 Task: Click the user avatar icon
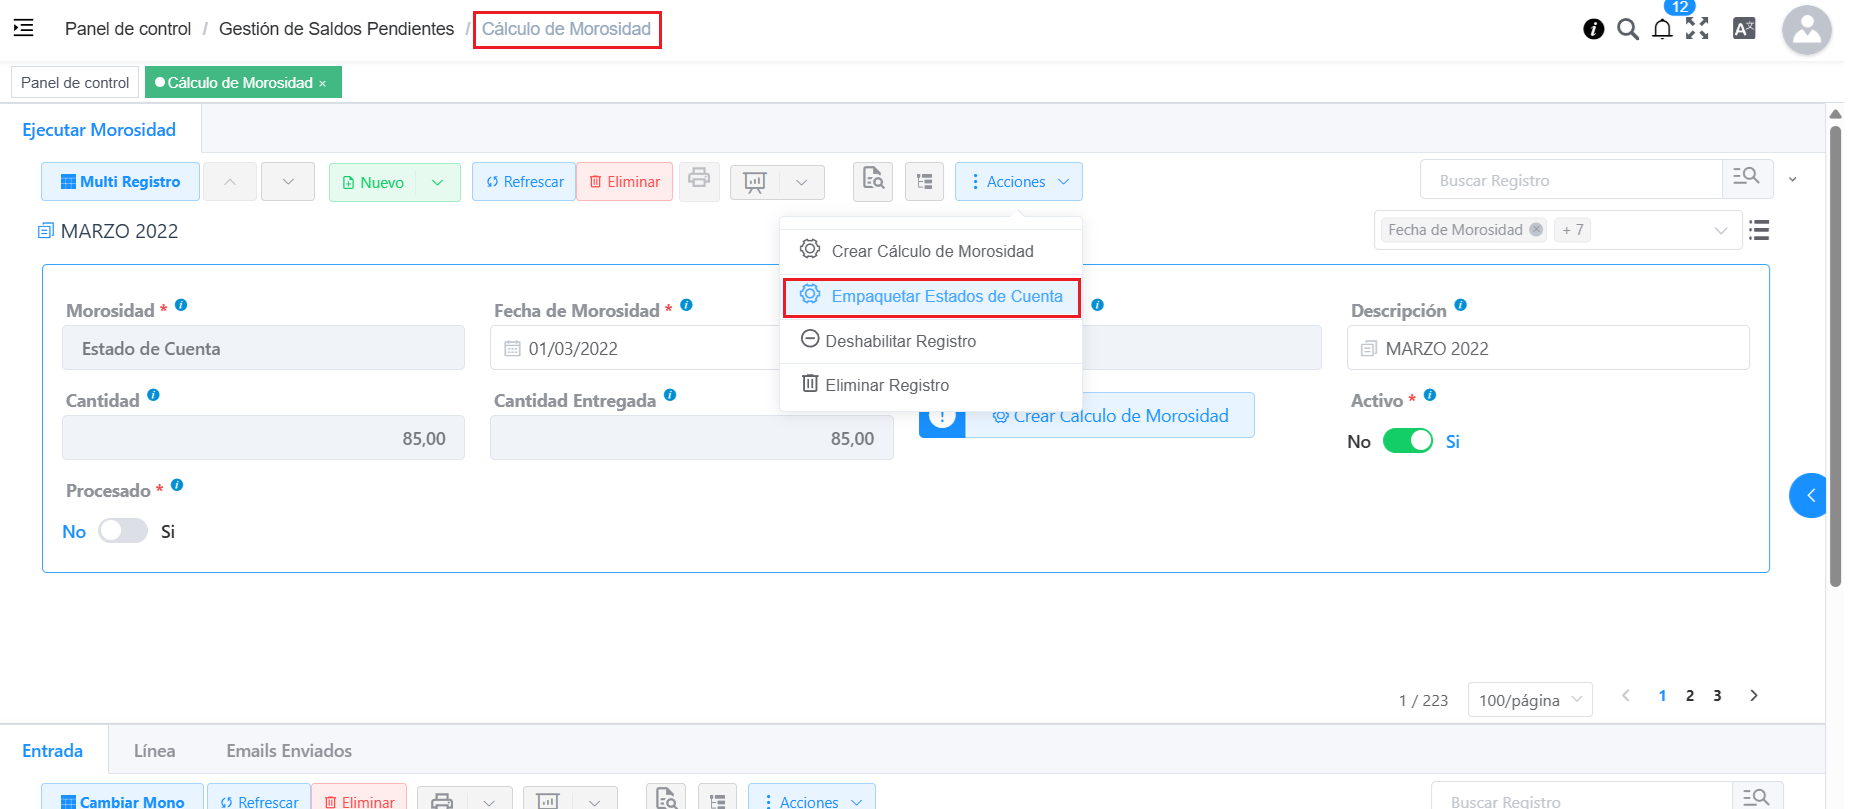pyautogui.click(x=1806, y=30)
